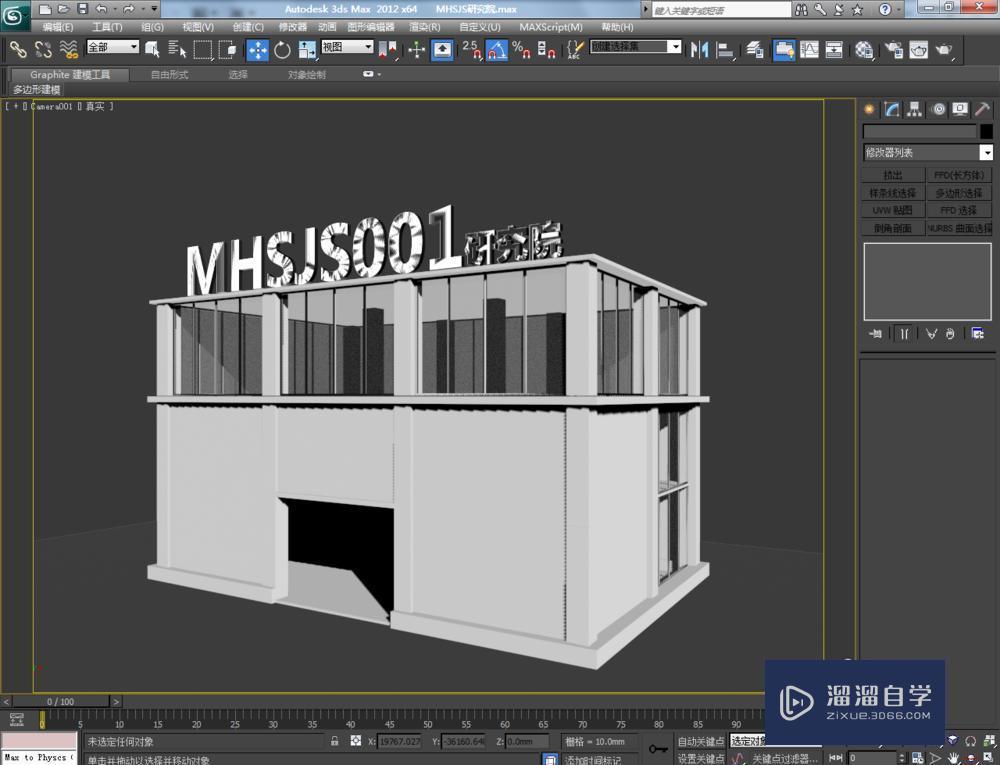Activate the Rotate tool
This screenshot has height=765, width=1000.
pos(282,50)
